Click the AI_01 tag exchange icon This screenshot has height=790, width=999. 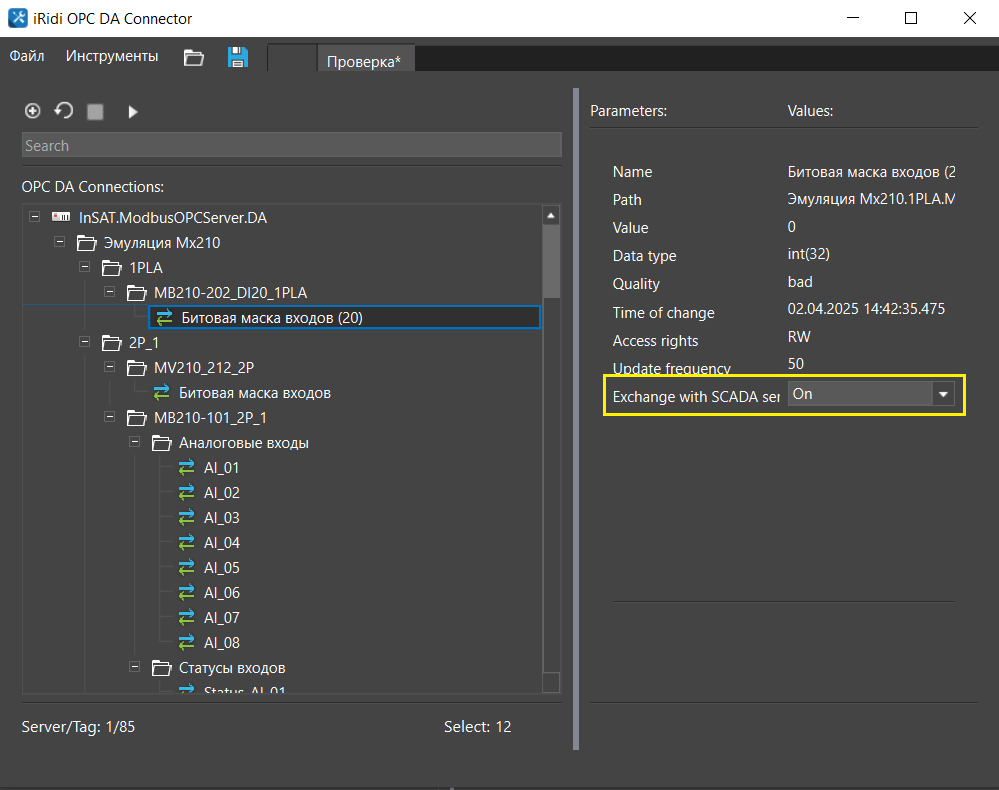click(187, 468)
